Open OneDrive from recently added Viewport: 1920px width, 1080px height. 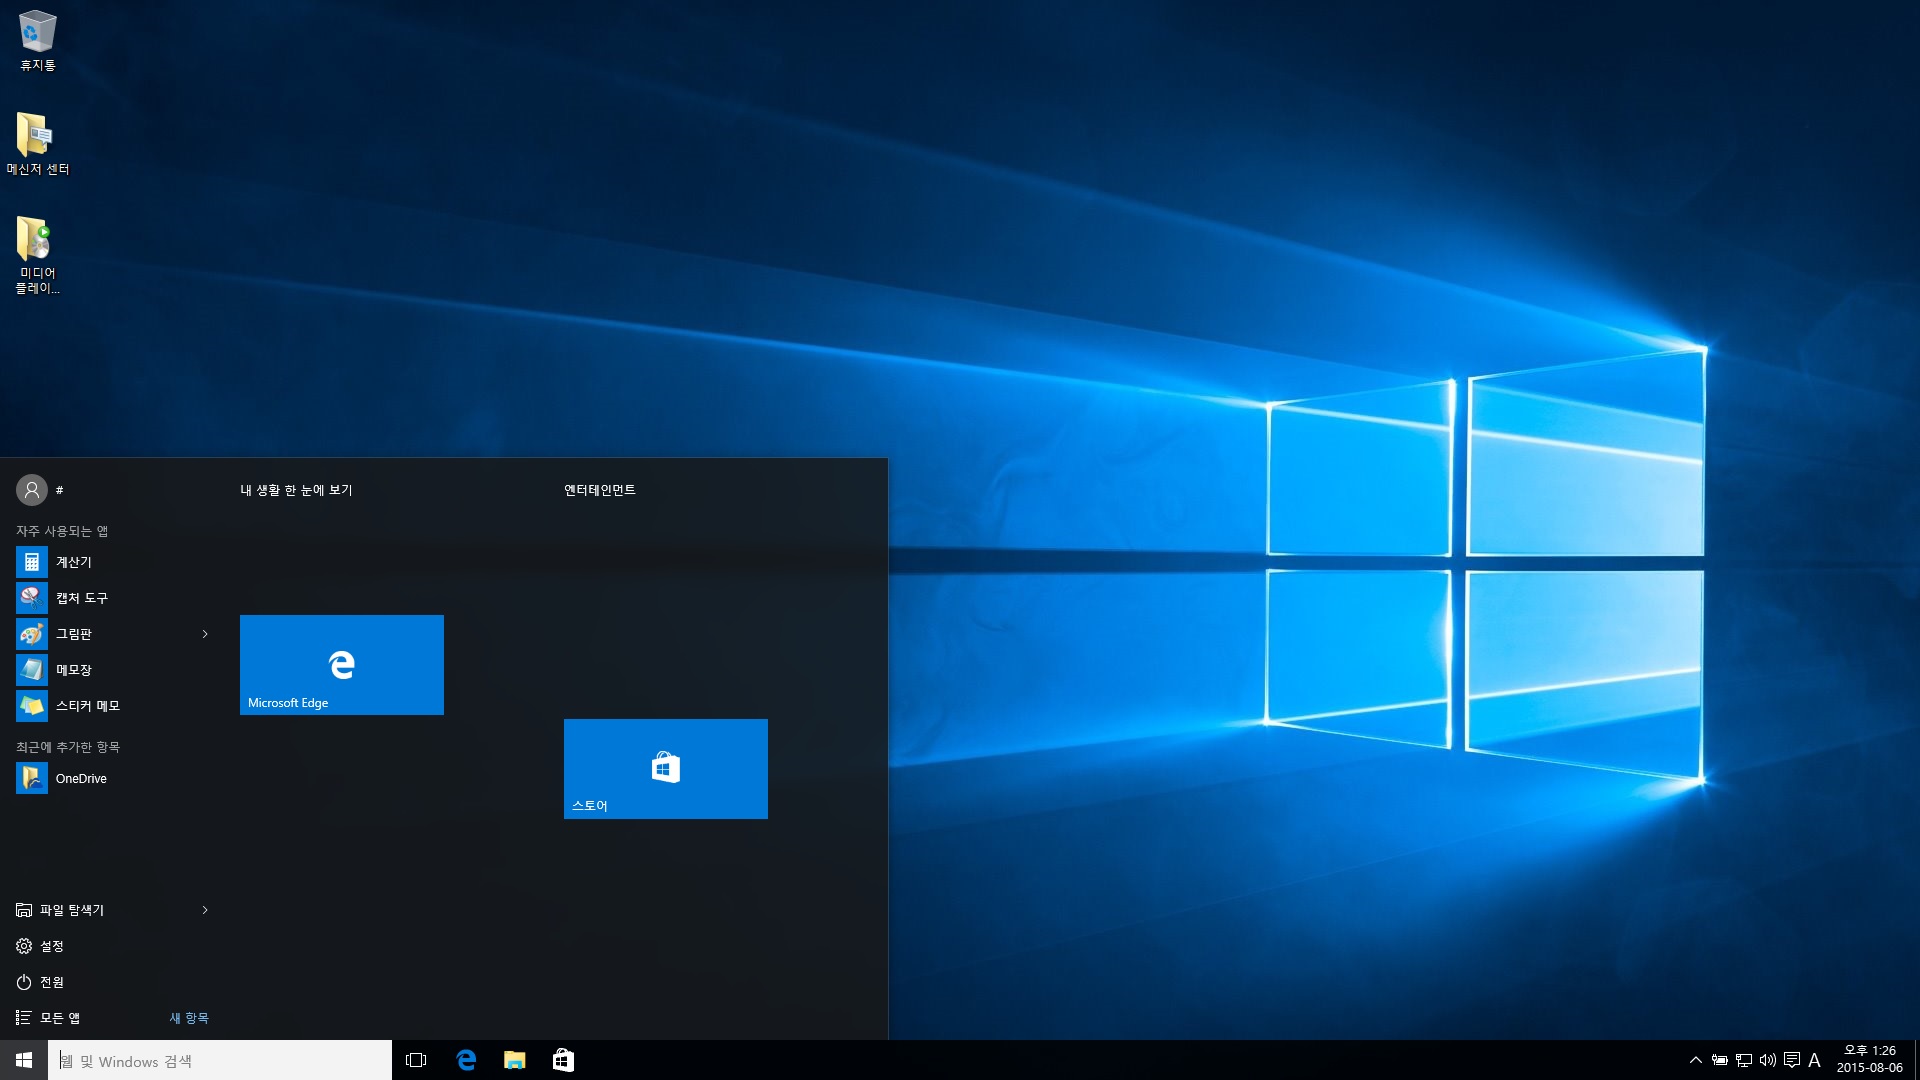tap(112, 778)
